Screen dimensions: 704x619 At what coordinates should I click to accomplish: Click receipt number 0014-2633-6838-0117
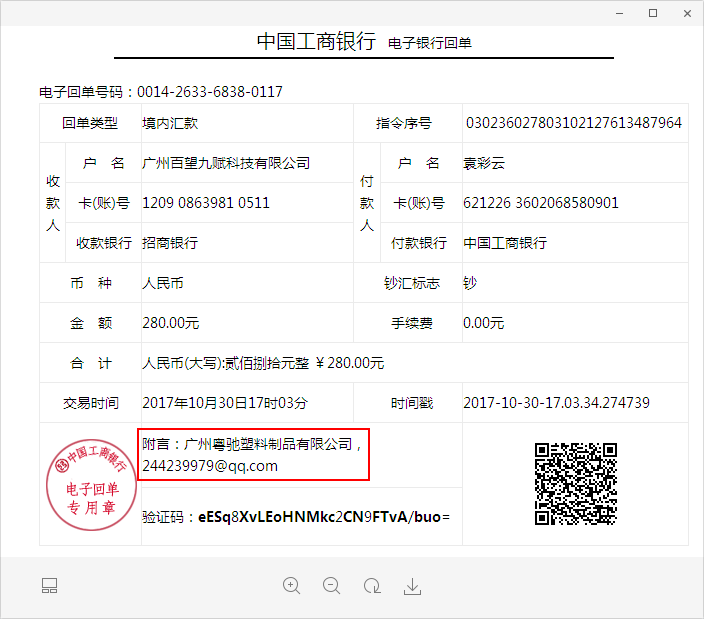point(210,92)
